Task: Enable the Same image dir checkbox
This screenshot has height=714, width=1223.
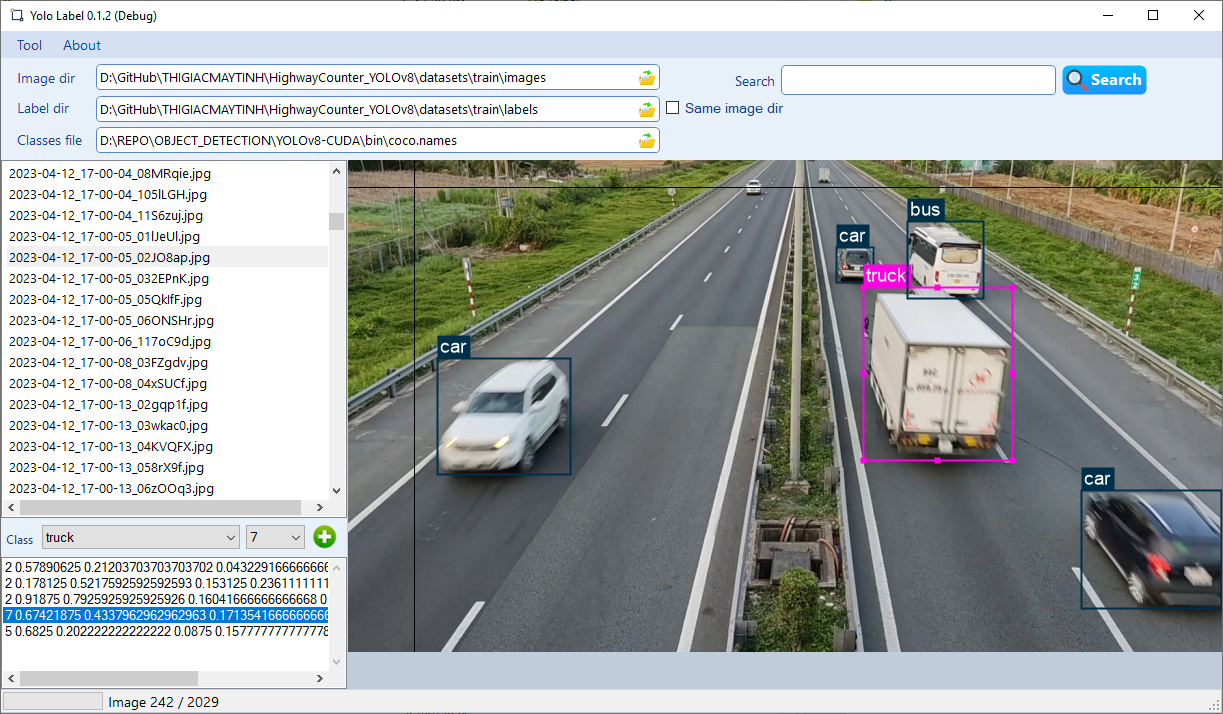Action: (x=672, y=108)
